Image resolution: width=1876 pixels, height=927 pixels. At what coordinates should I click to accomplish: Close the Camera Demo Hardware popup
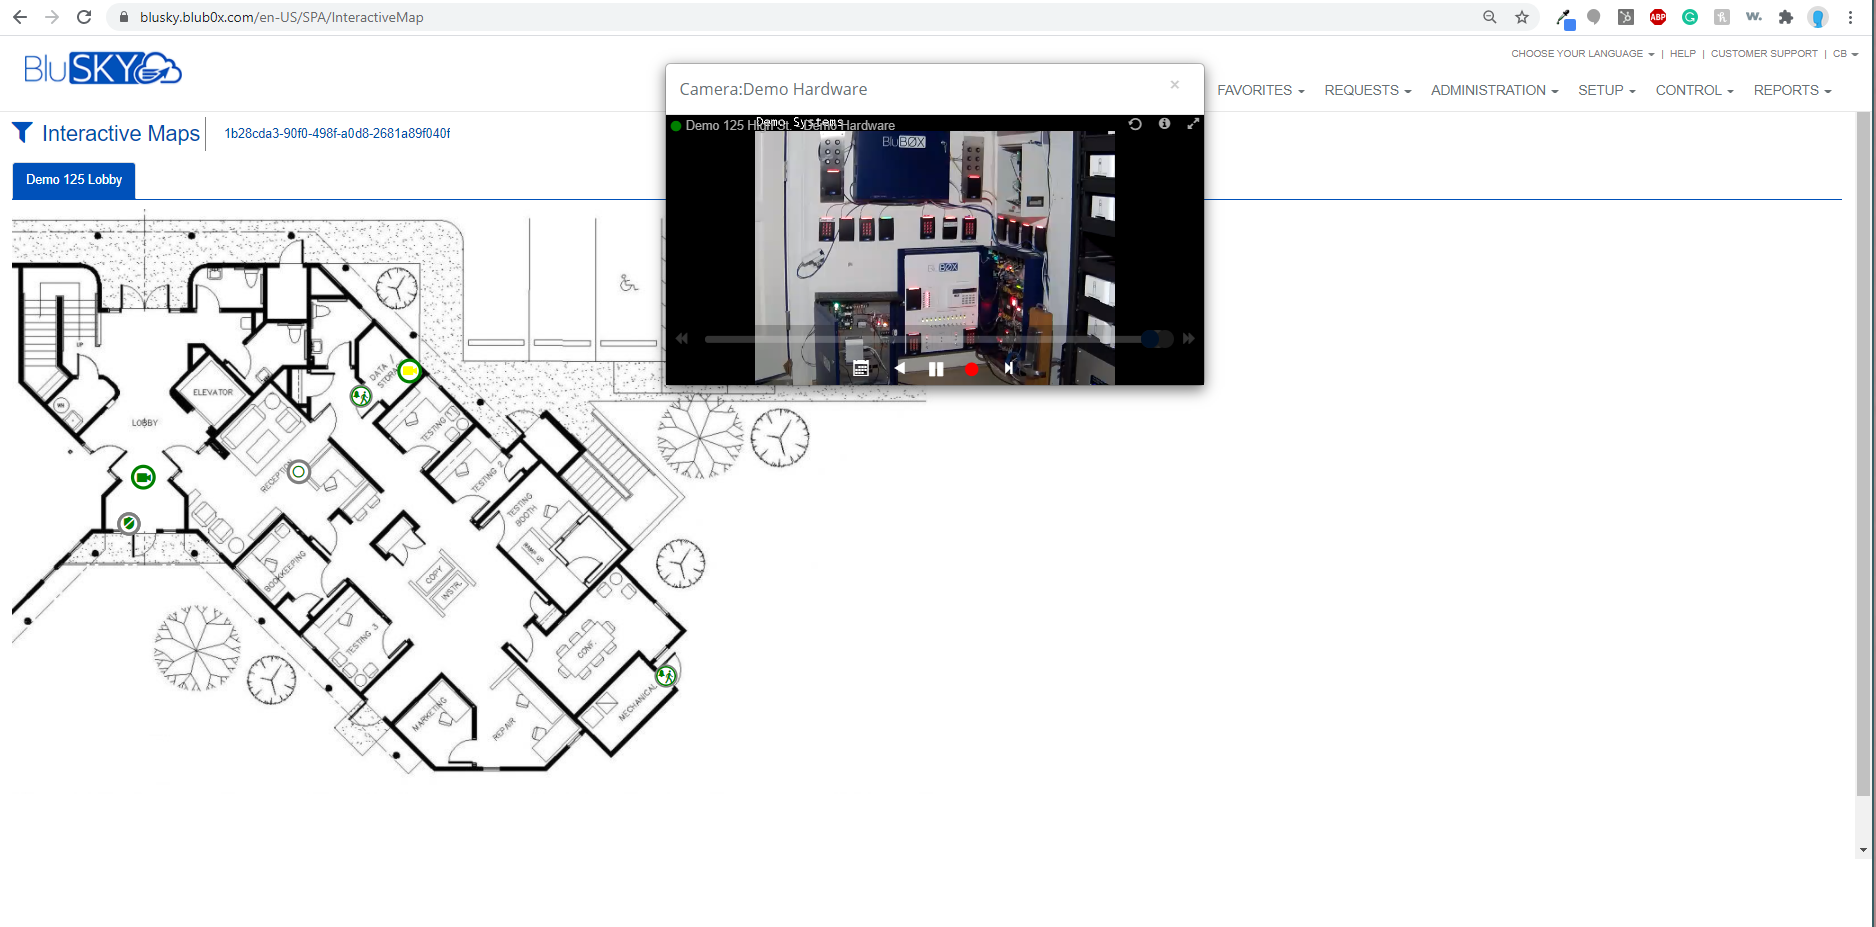click(1175, 85)
